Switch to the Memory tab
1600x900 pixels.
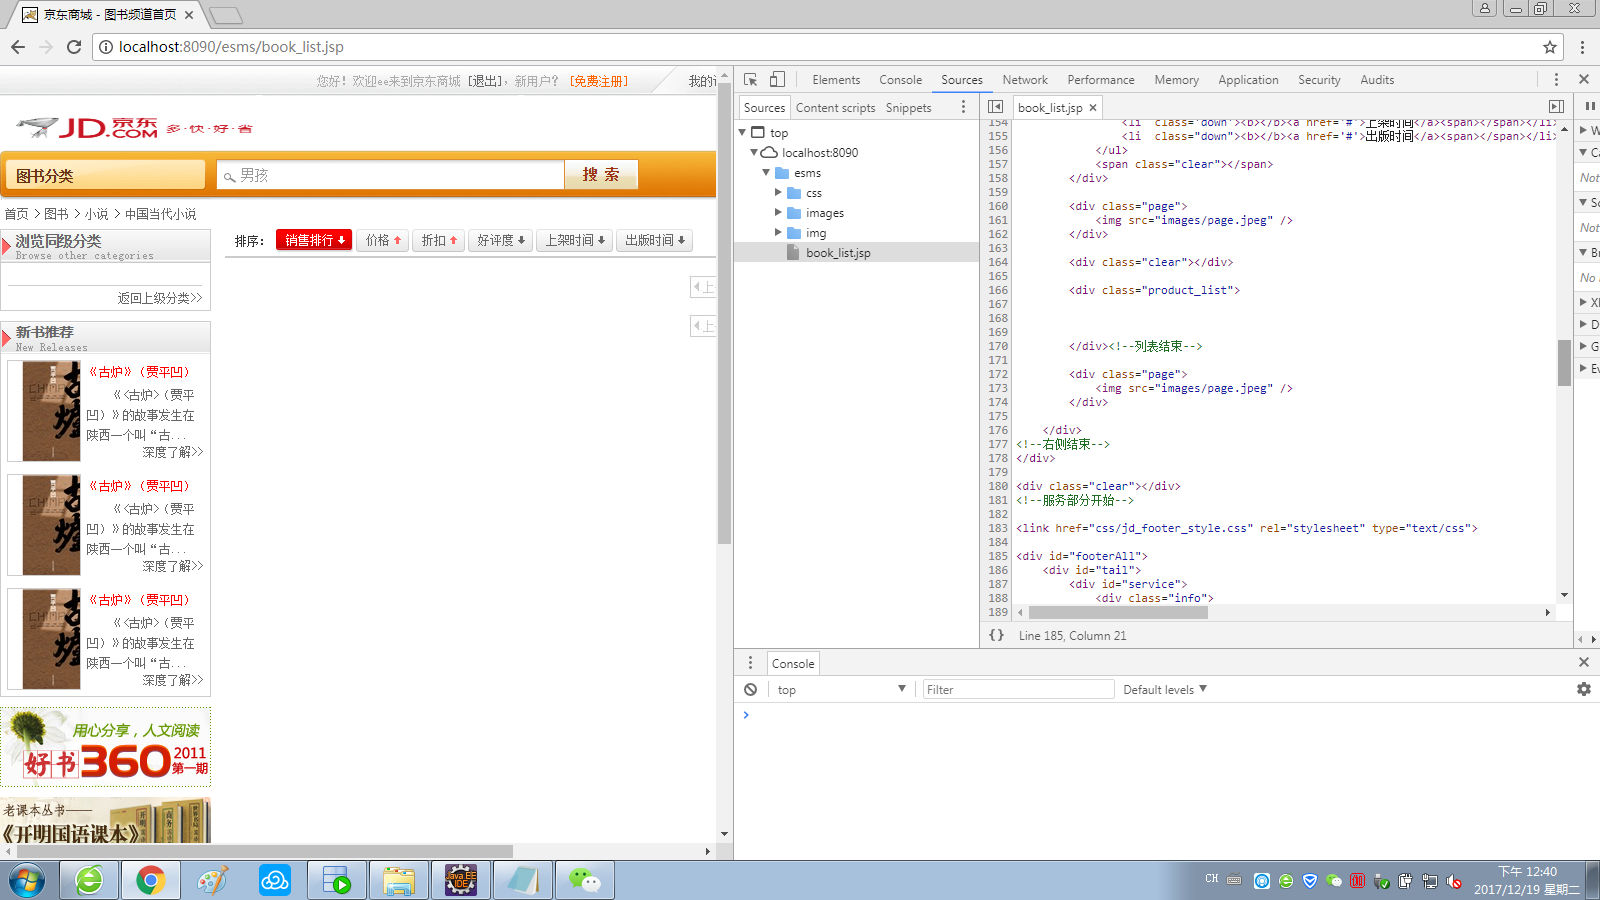tap(1176, 79)
